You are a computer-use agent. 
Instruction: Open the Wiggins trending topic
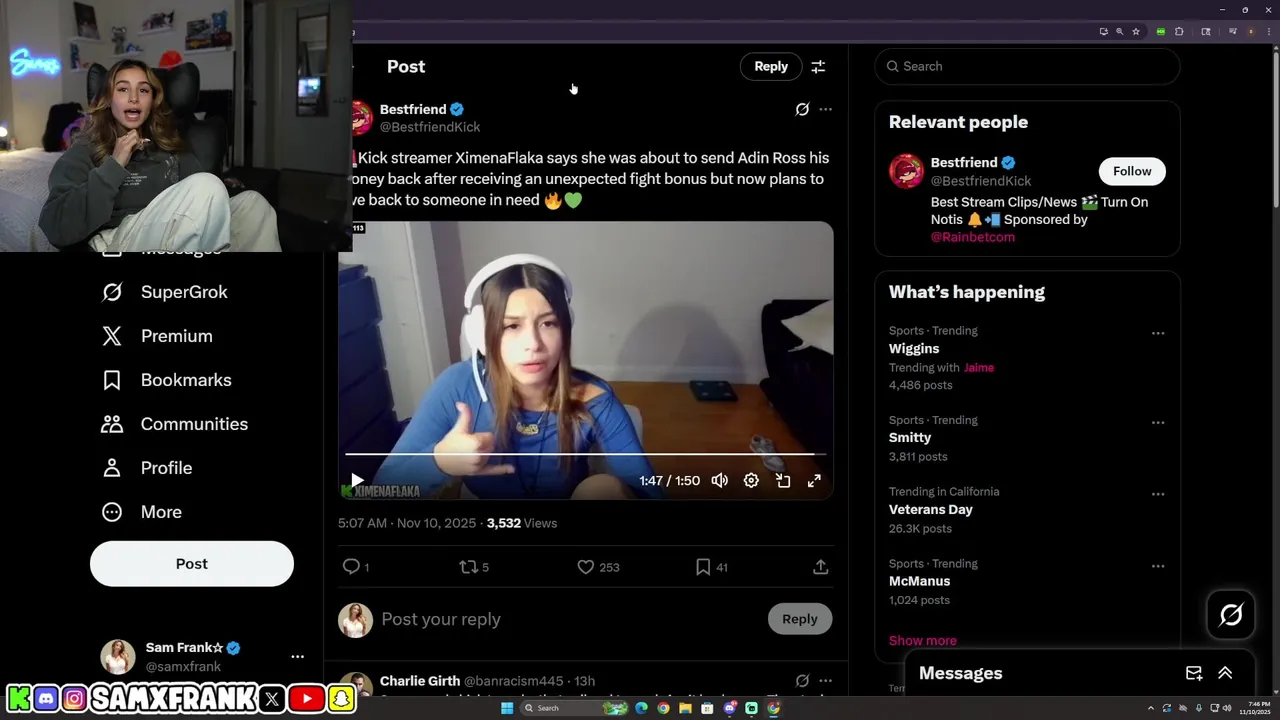click(x=914, y=349)
